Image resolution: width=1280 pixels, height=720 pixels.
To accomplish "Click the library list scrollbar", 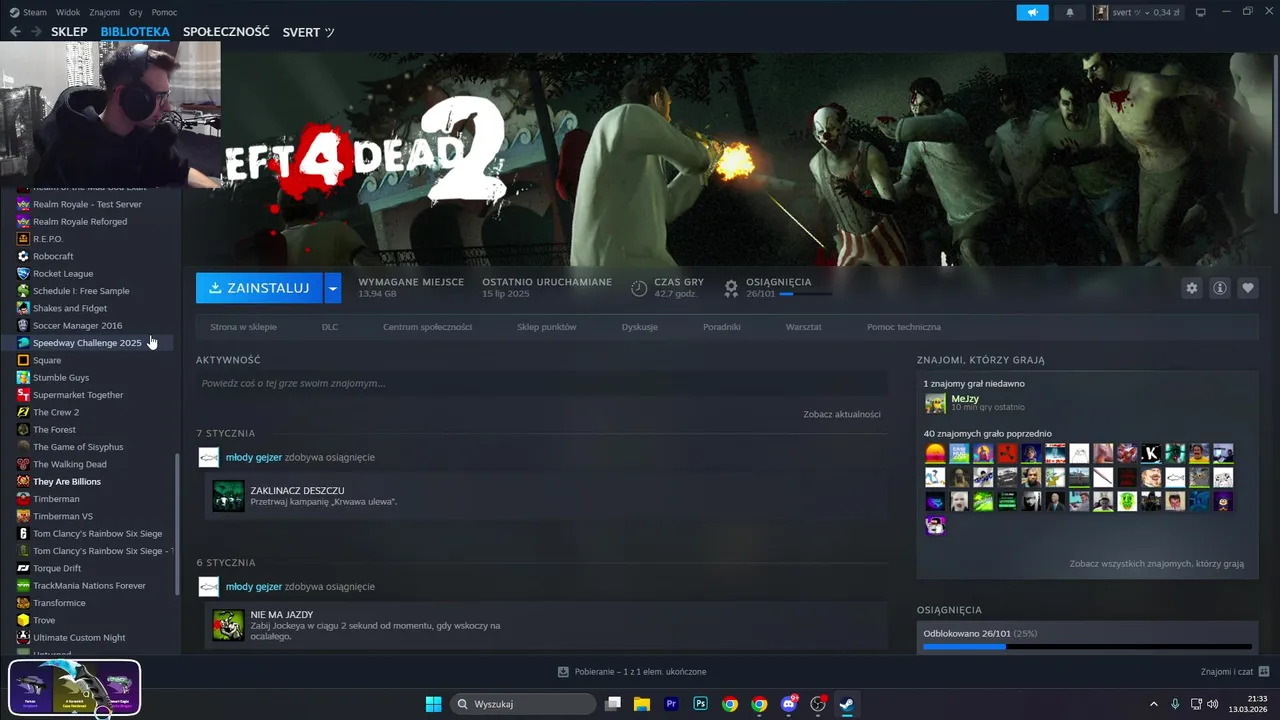I will click(x=178, y=524).
